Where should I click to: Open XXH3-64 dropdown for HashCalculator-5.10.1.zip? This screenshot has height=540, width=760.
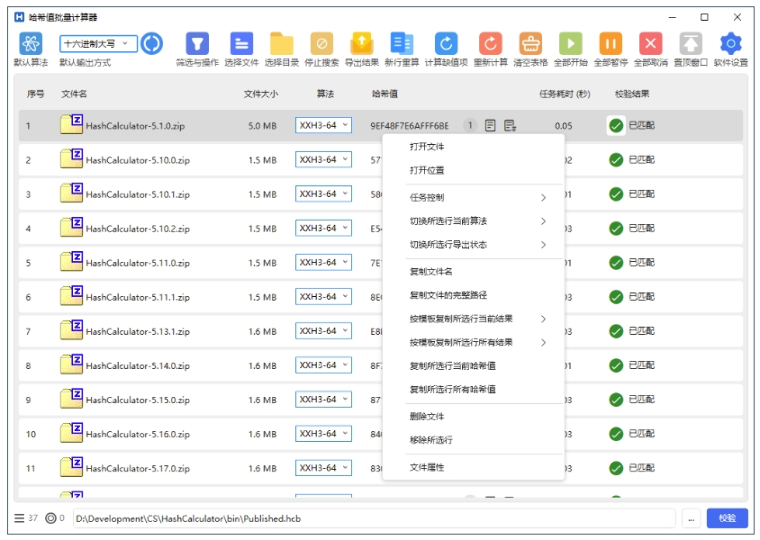click(x=323, y=194)
